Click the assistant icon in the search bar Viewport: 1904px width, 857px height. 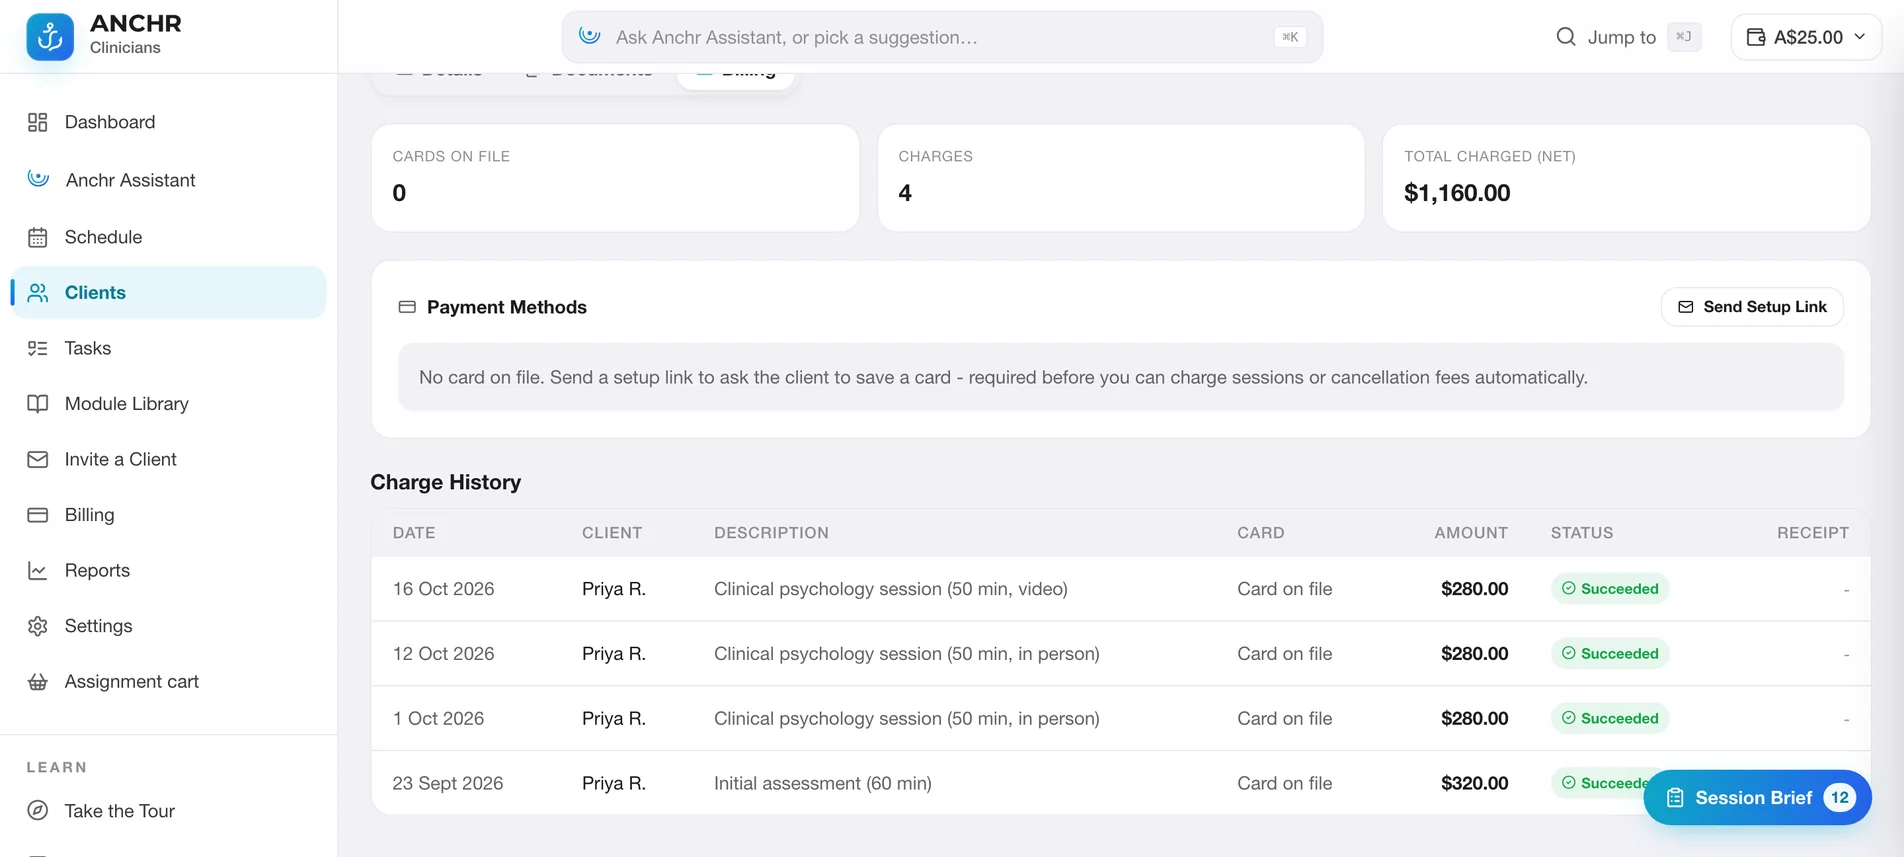[590, 36]
